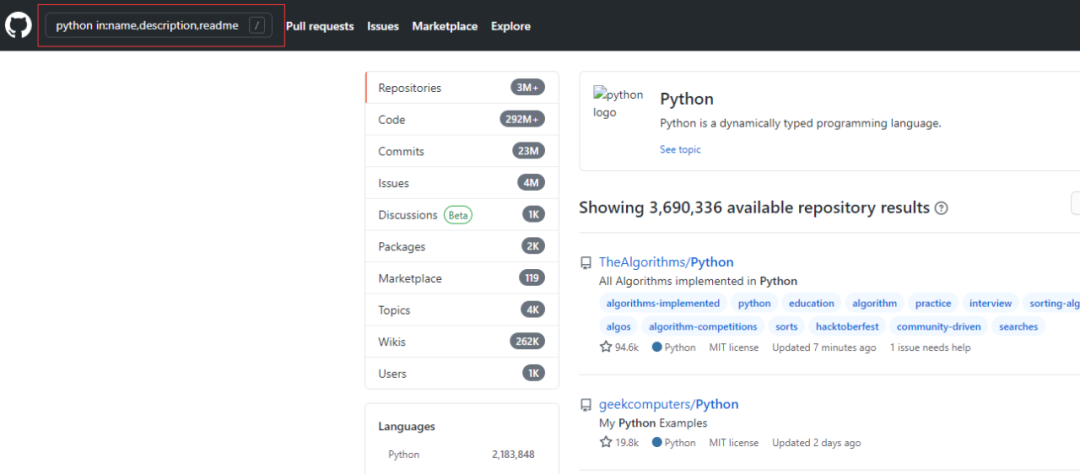
Task: Go to Issues in the top navigation
Action: (x=383, y=26)
